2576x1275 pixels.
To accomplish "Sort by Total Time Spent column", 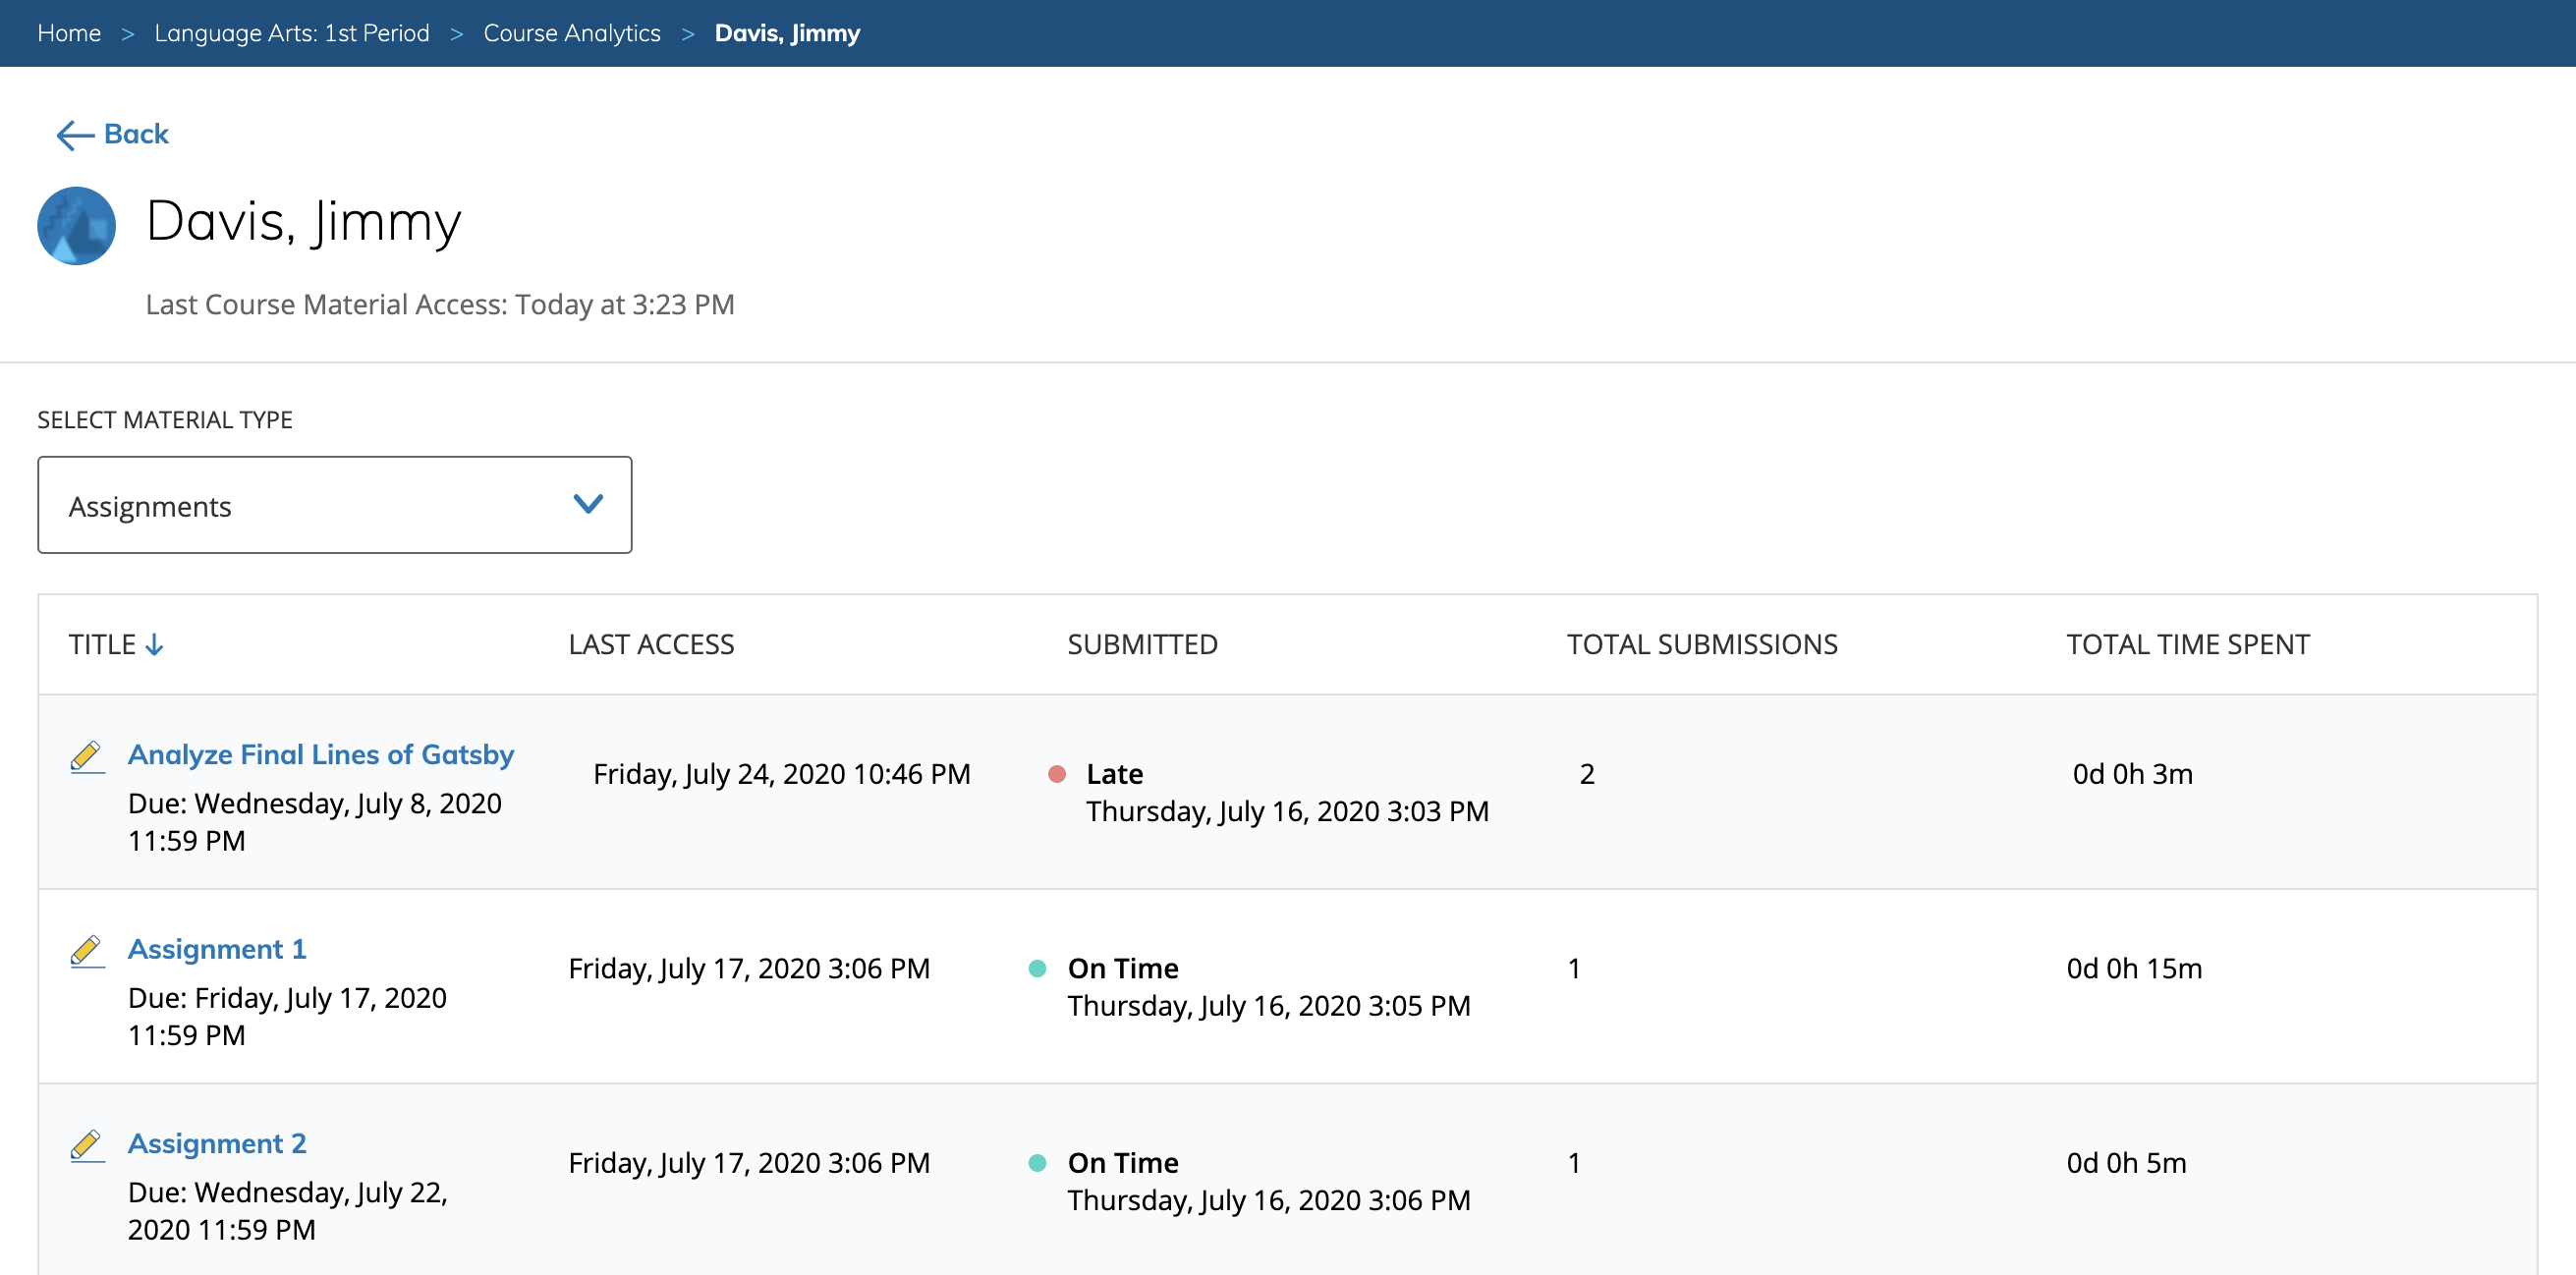I will pos(2188,645).
